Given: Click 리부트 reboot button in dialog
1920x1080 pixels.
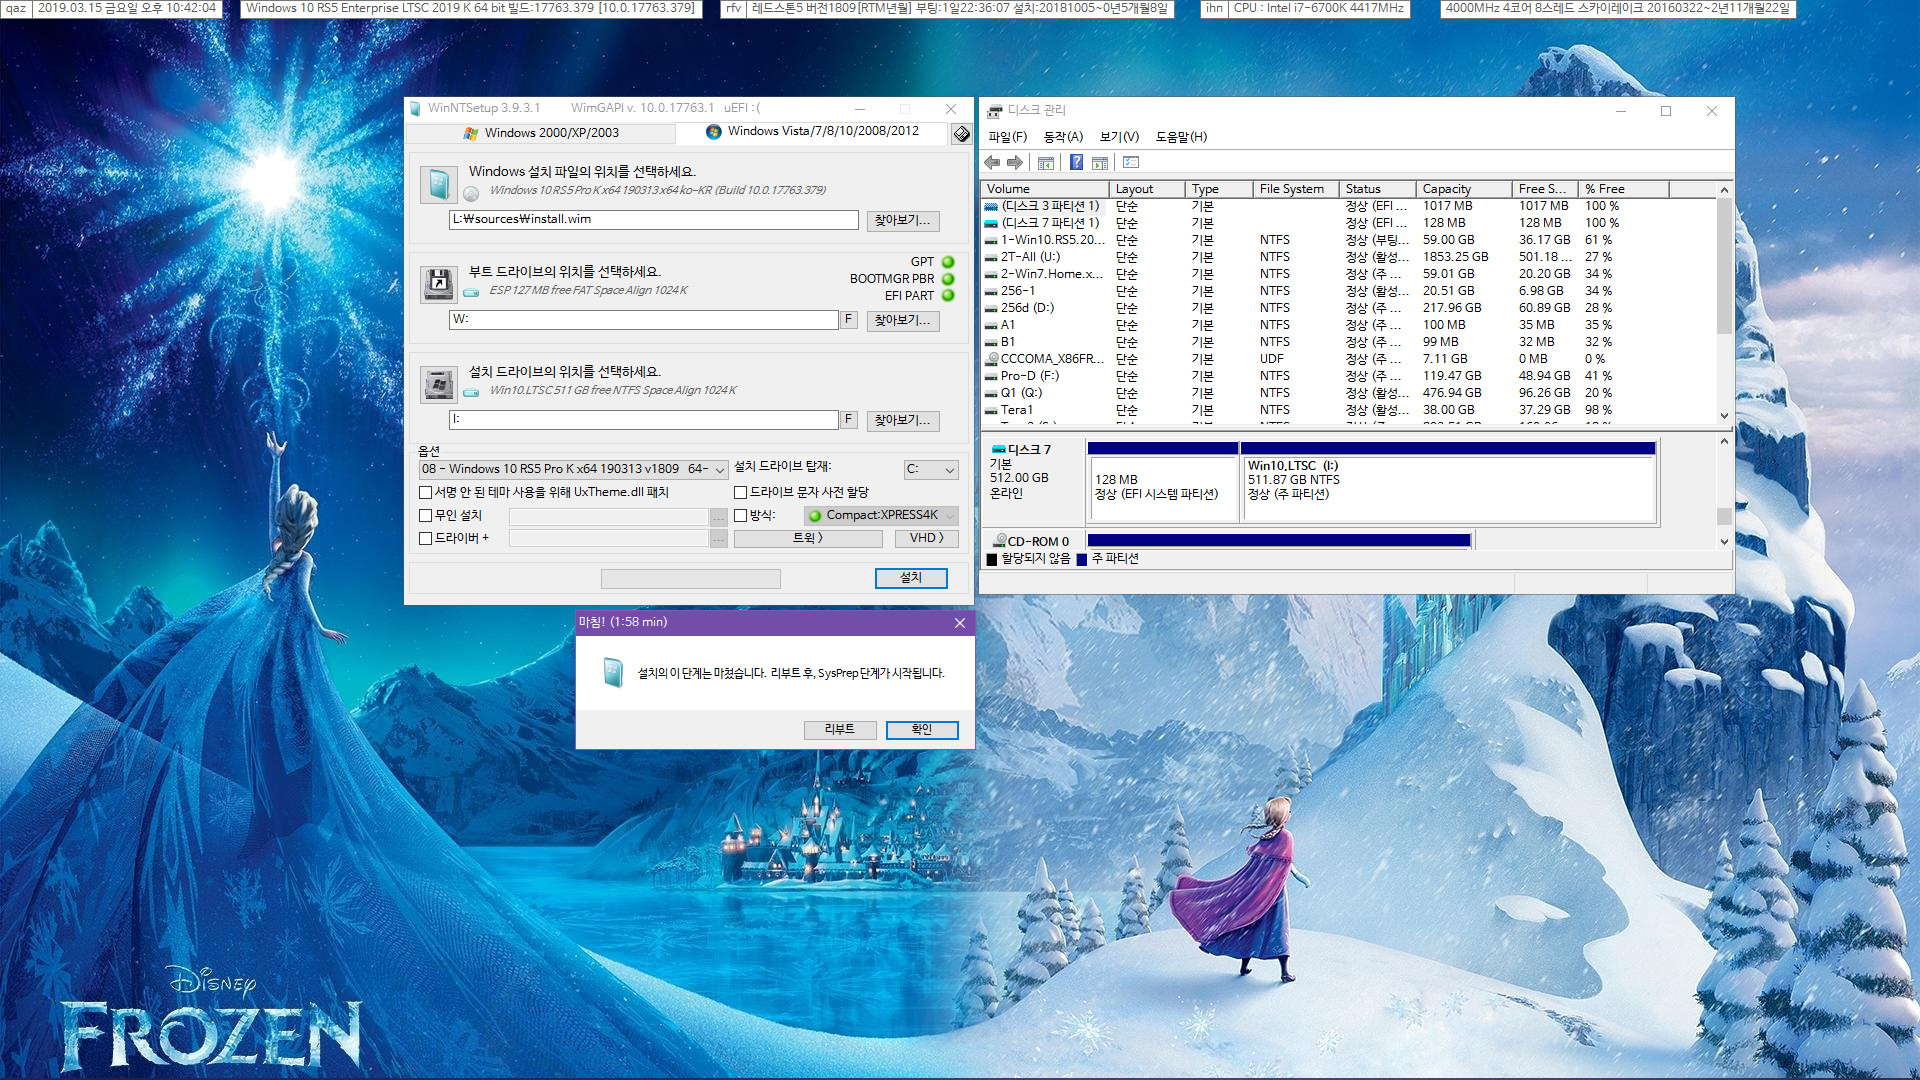Looking at the screenshot, I should click(x=839, y=730).
